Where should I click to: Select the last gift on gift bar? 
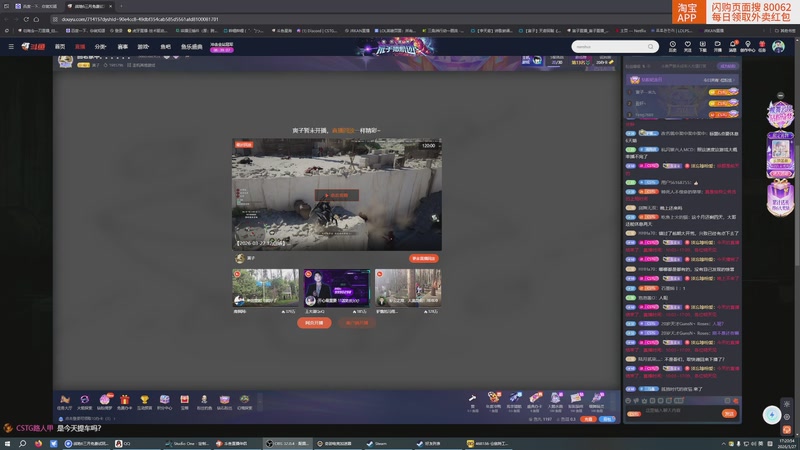596,402
